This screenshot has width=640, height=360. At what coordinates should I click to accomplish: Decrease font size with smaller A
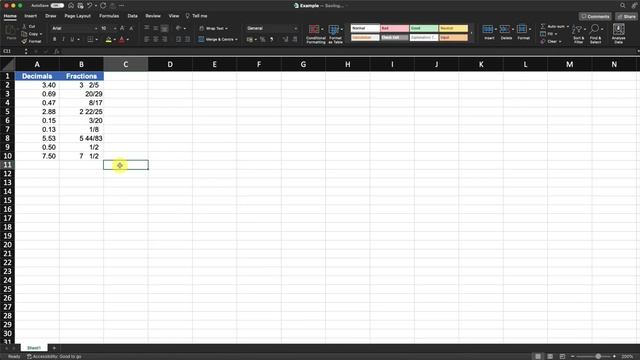coord(131,28)
